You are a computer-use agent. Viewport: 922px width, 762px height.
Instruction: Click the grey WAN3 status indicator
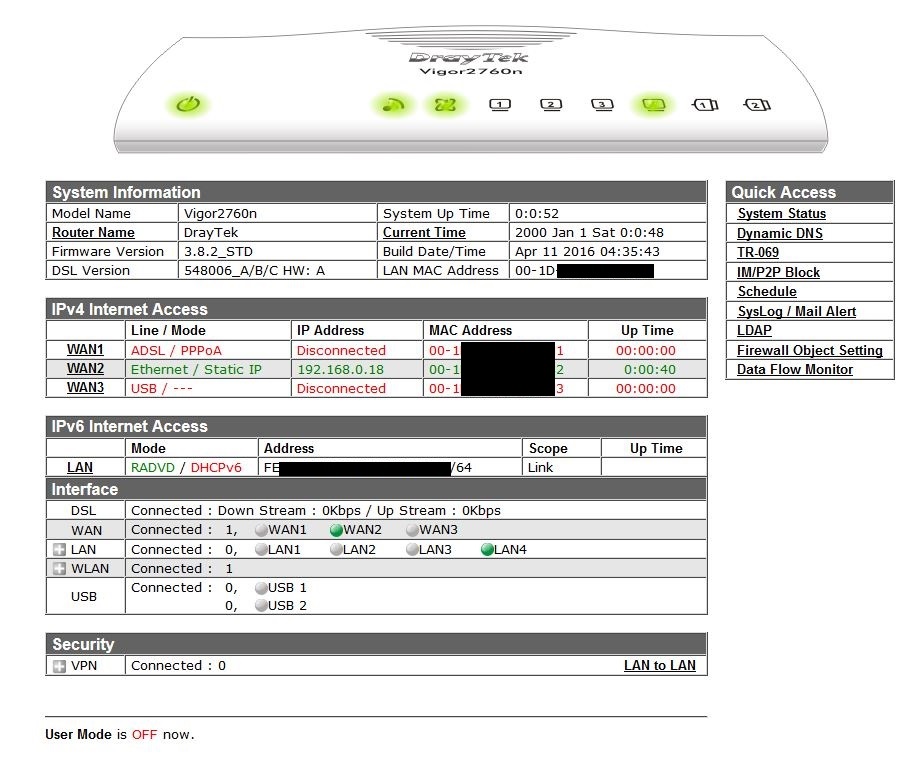point(412,530)
